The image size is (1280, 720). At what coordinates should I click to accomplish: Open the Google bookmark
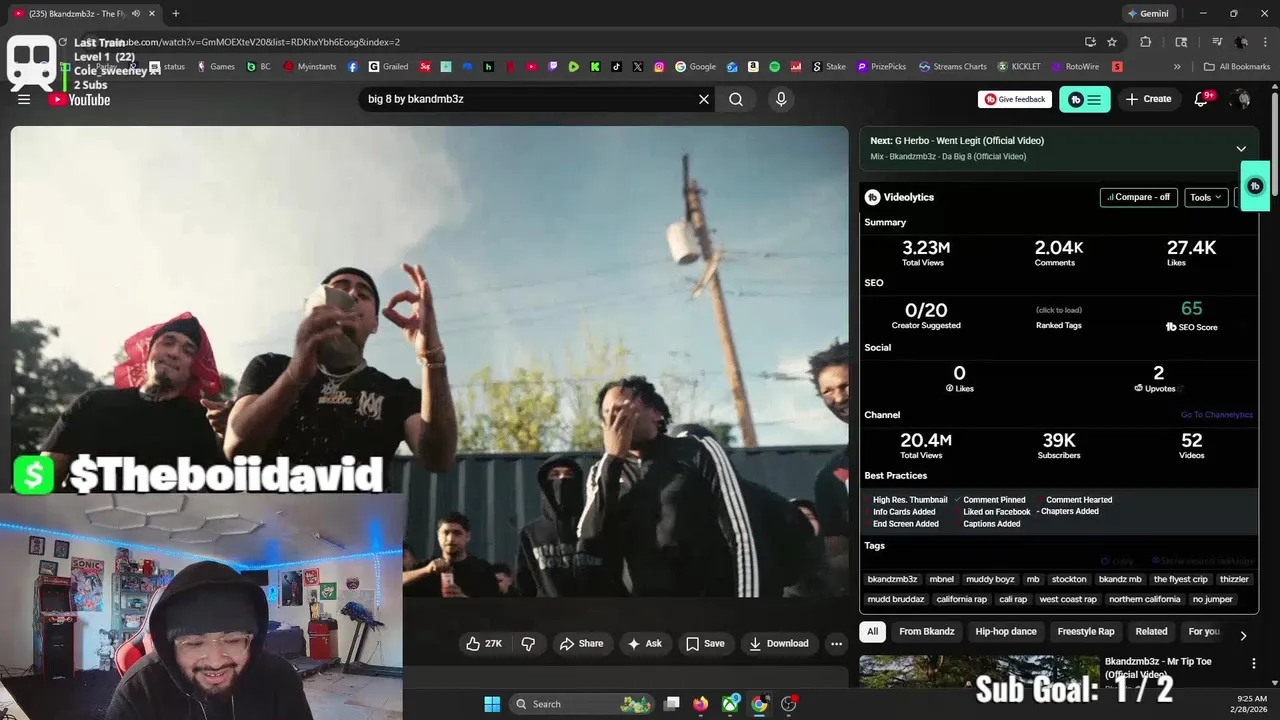[696, 67]
